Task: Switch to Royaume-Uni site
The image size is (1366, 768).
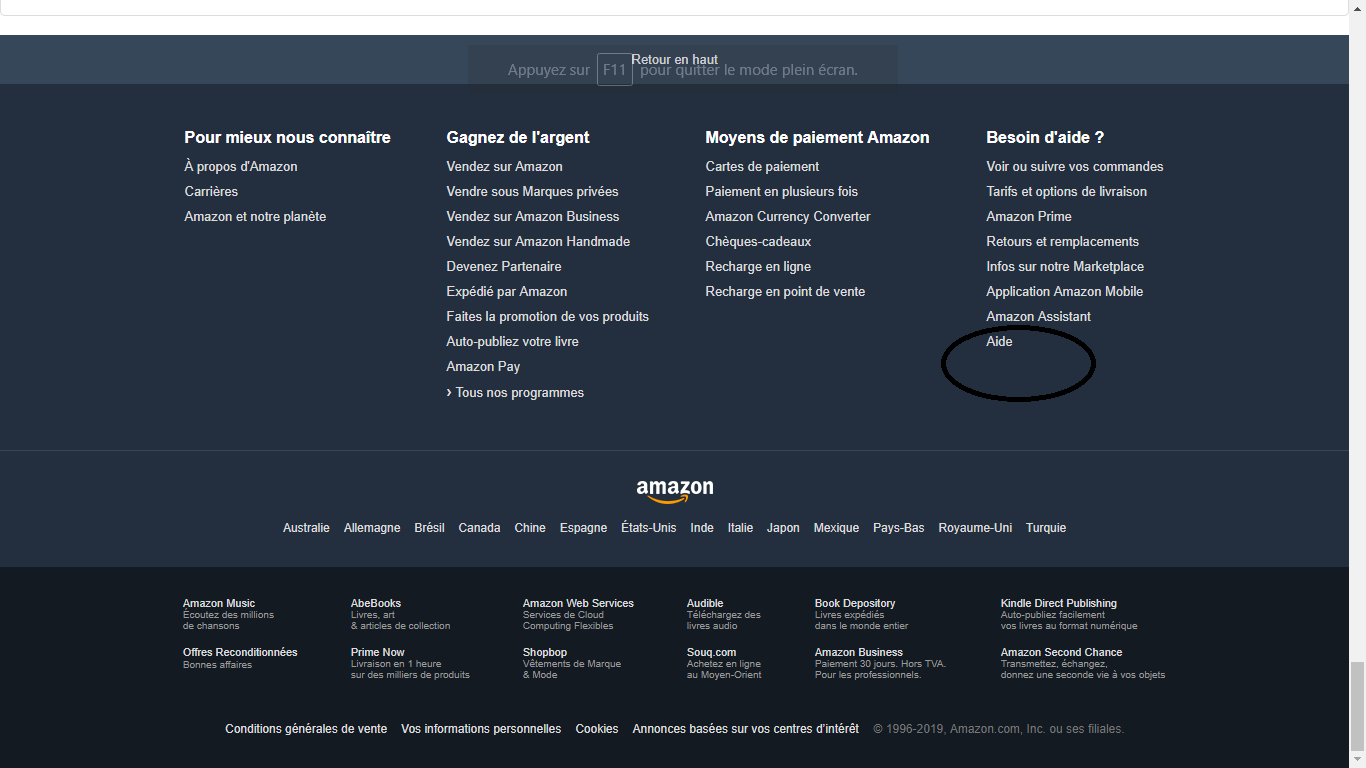Action: [975, 528]
